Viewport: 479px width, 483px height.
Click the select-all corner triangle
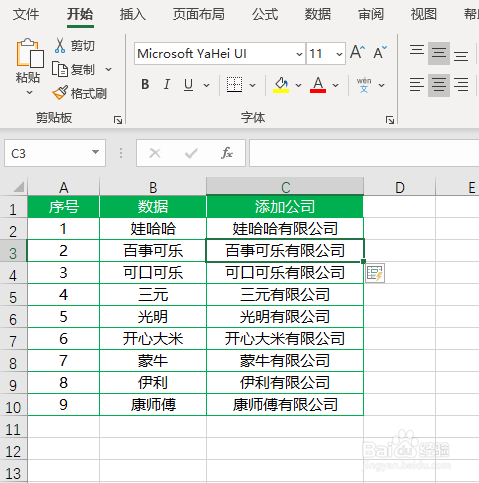(18, 187)
